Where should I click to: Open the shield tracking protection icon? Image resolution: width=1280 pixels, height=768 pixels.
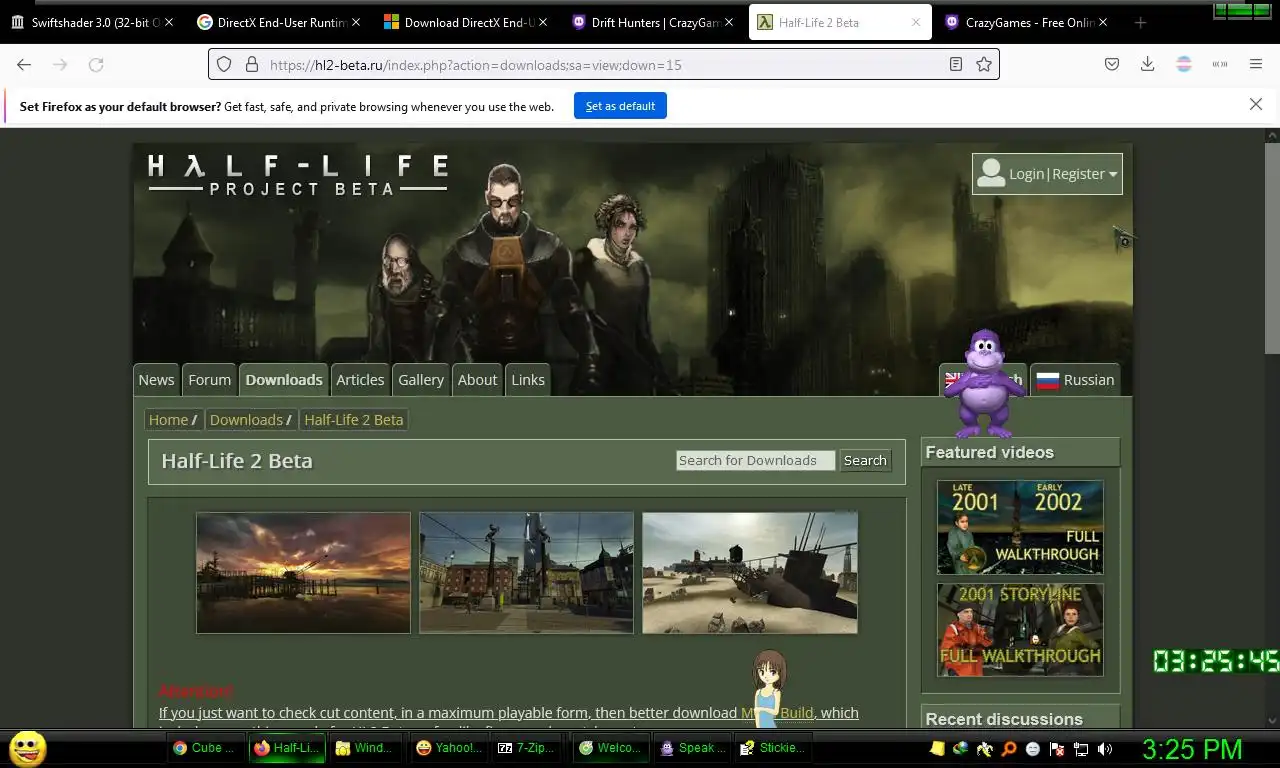224,64
